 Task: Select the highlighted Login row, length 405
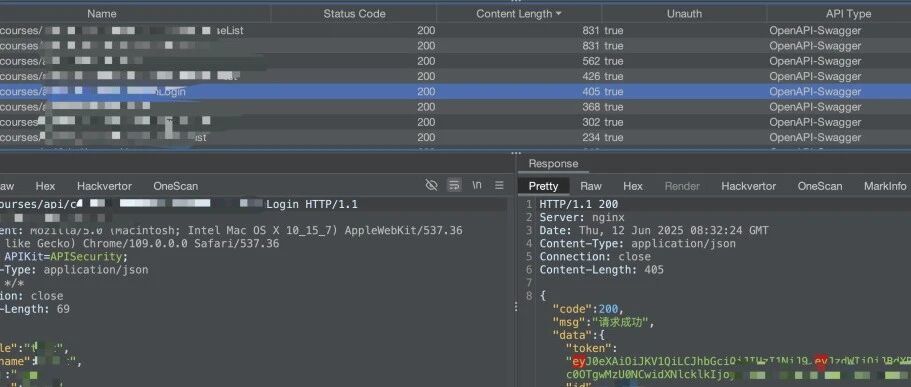pos(456,91)
